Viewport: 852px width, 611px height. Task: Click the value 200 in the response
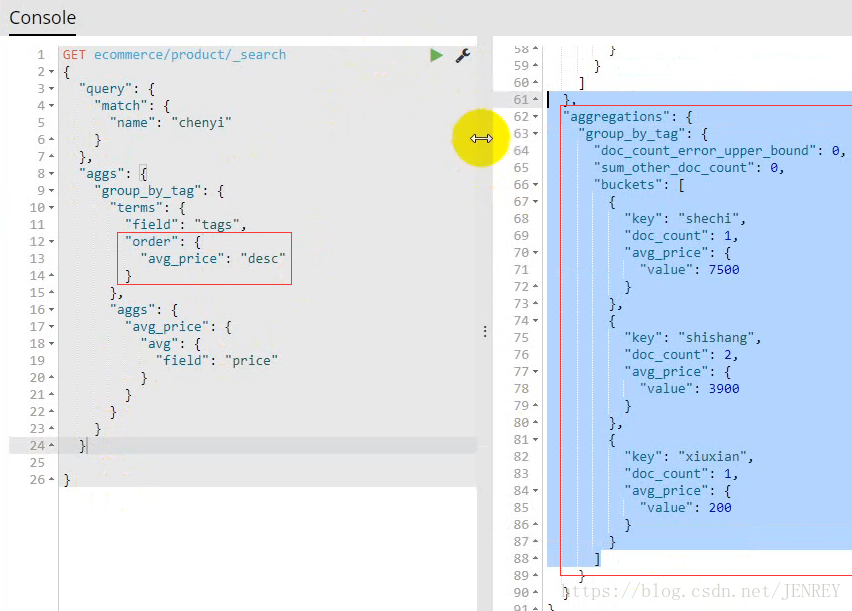pos(720,508)
